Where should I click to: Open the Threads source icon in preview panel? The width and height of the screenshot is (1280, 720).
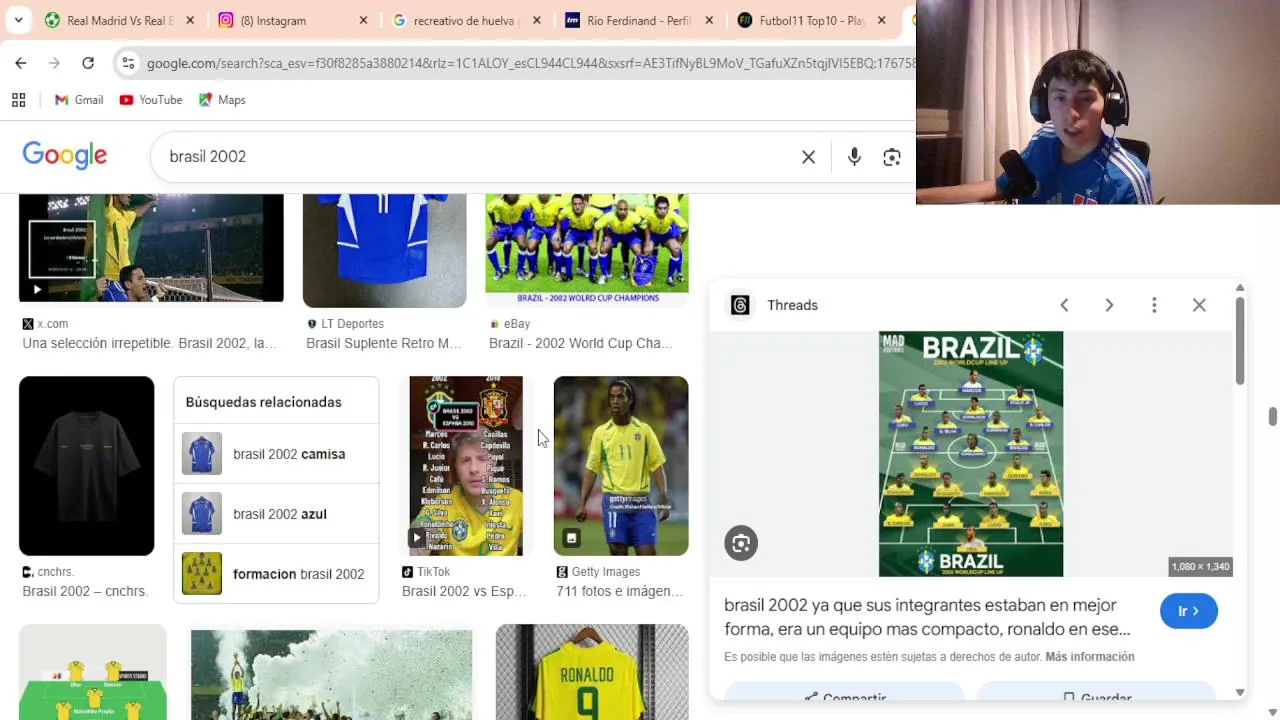click(x=740, y=305)
